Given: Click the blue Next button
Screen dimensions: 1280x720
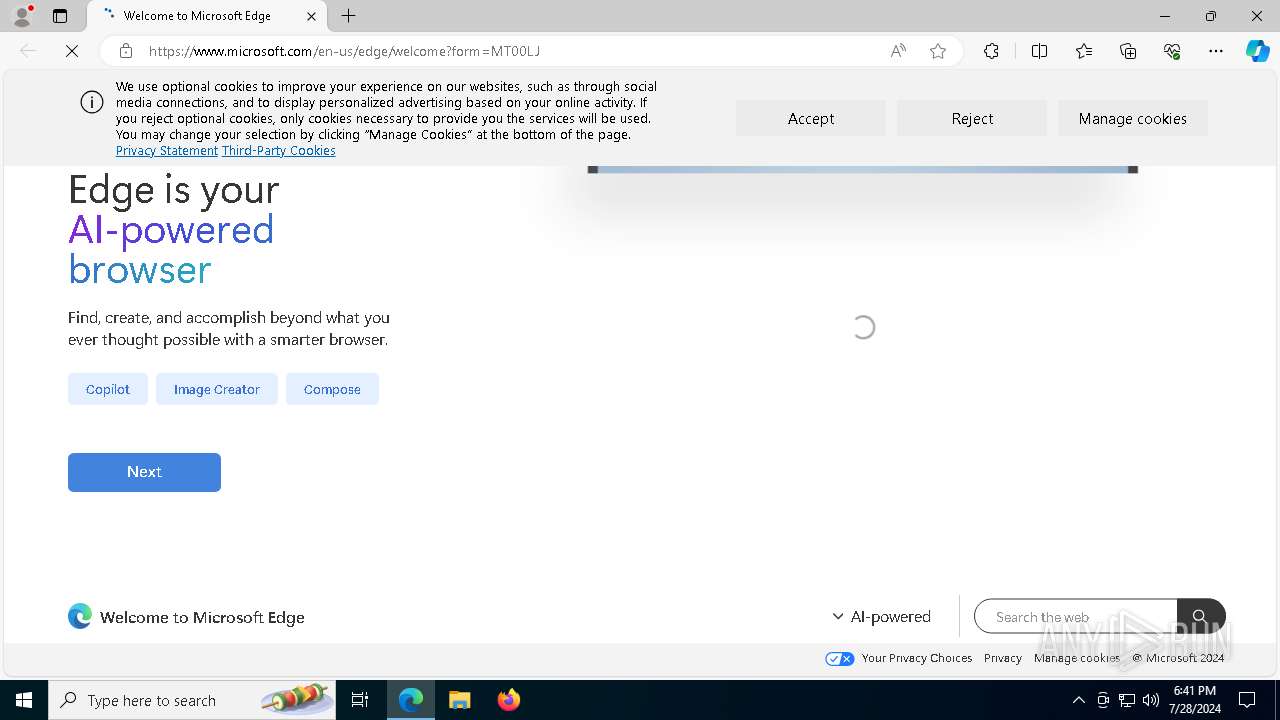Looking at the screenshot, I should point(144,472).
